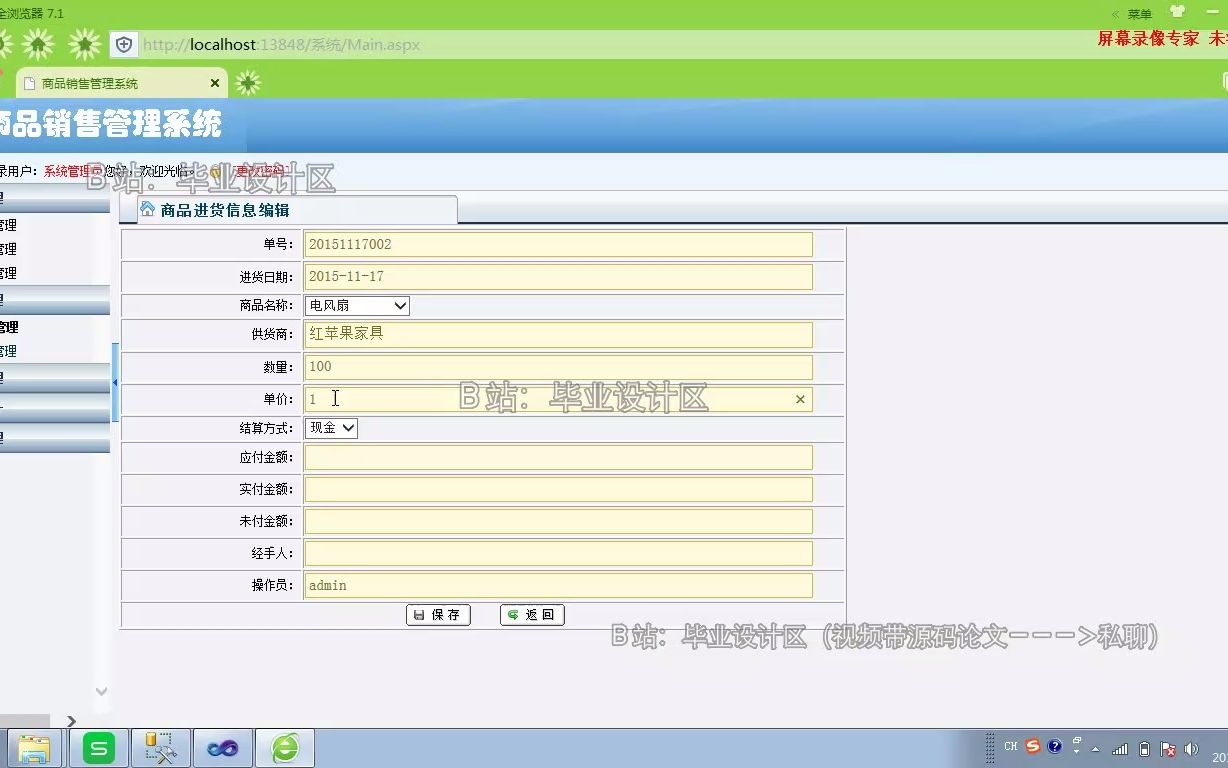Open the 菜单 menu at top right
This screenshot has height=768, width=1228.
coord(1141,14)
